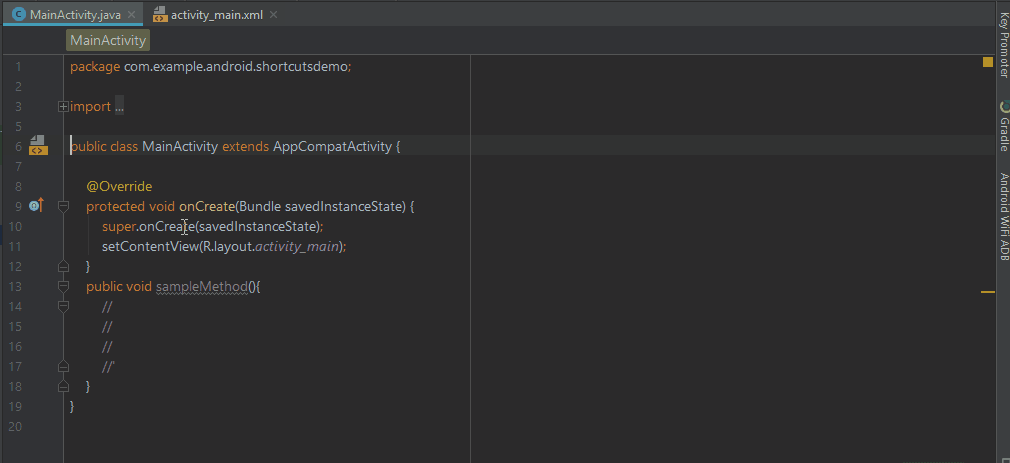
Task: Click the yellow warning stripe marker in scrollbar
Action: 988,292
